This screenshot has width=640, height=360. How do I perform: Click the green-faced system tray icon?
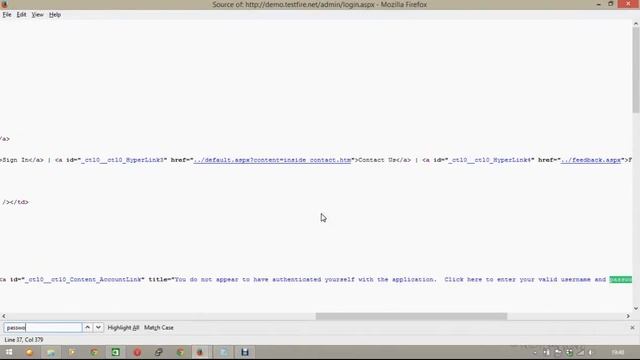(569, 352)
